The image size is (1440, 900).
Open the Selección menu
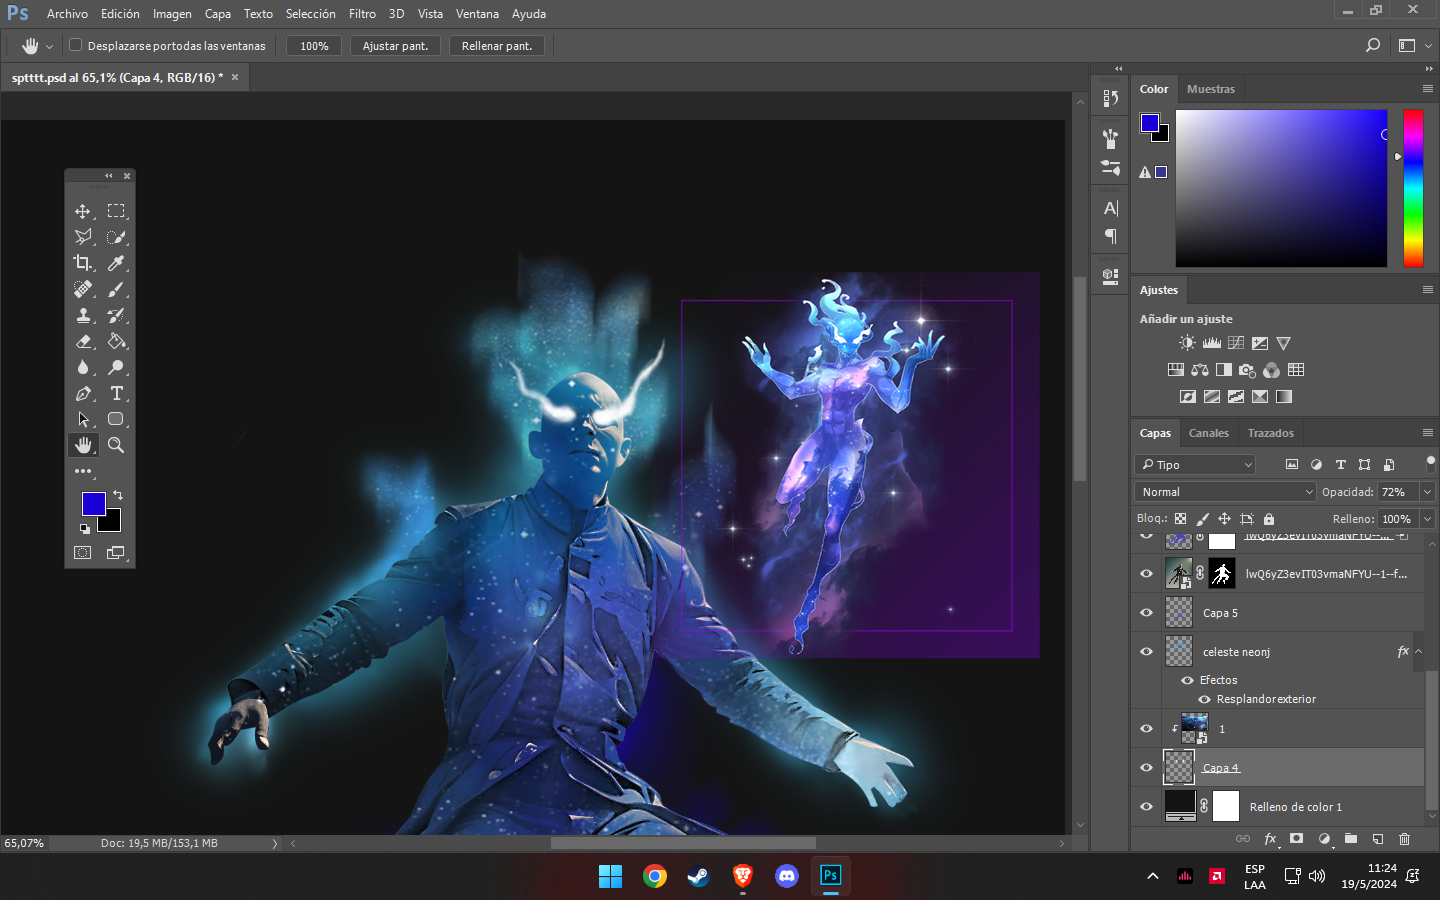[310, 14]
